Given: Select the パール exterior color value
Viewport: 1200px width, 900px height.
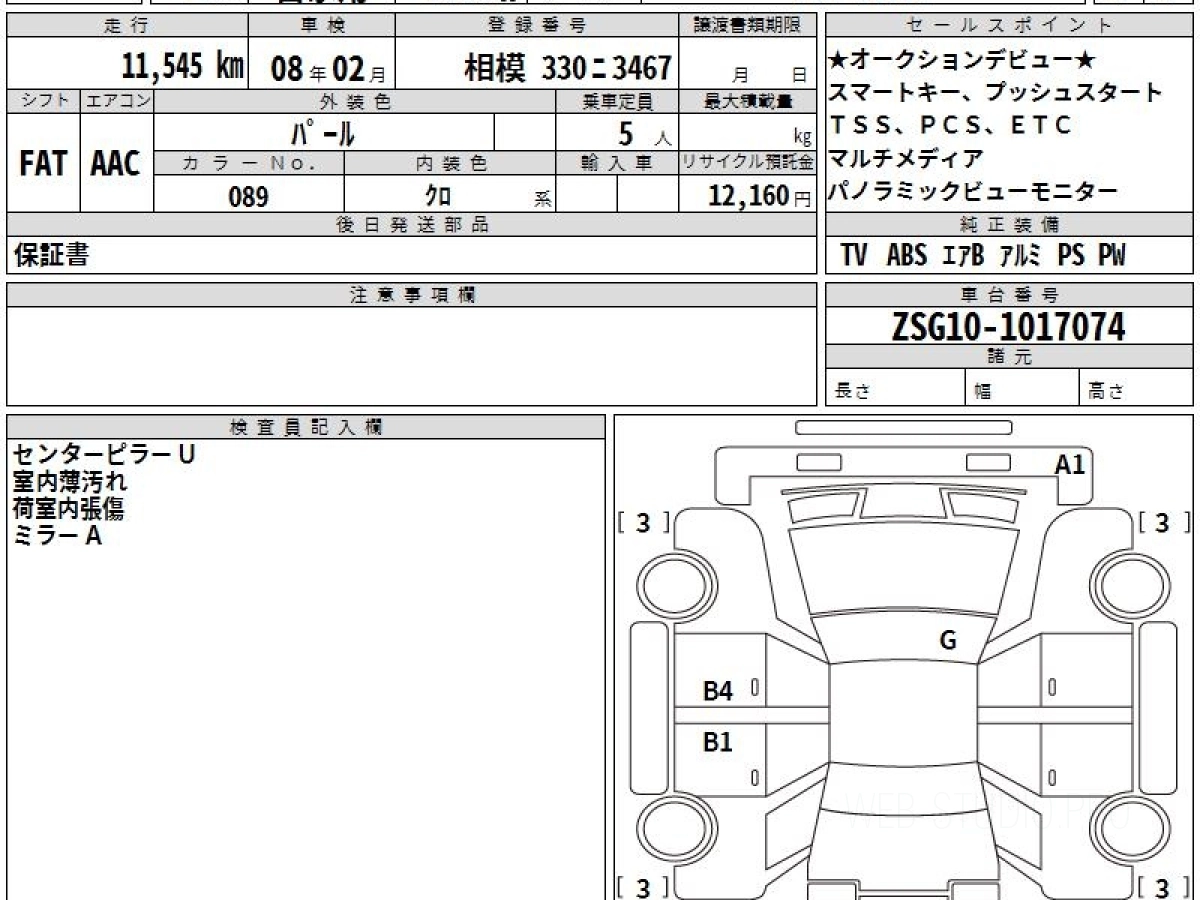Looking at the screenshot, I should tap(321, 133).
